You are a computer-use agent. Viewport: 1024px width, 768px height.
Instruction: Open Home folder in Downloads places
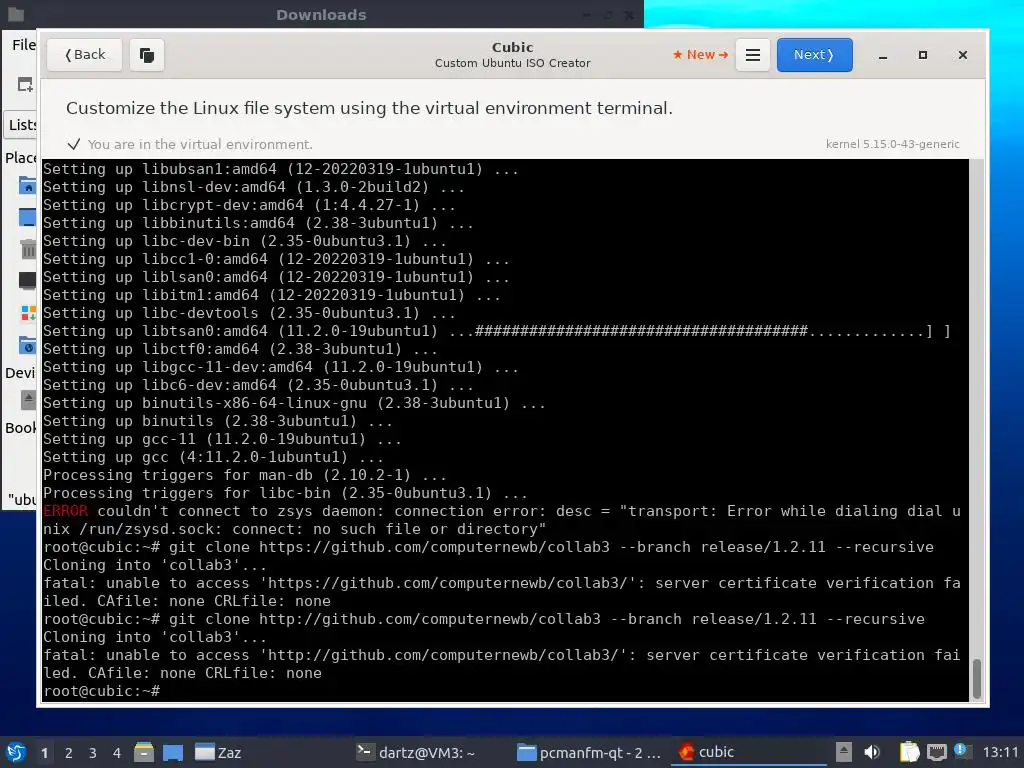pos(27,186)
